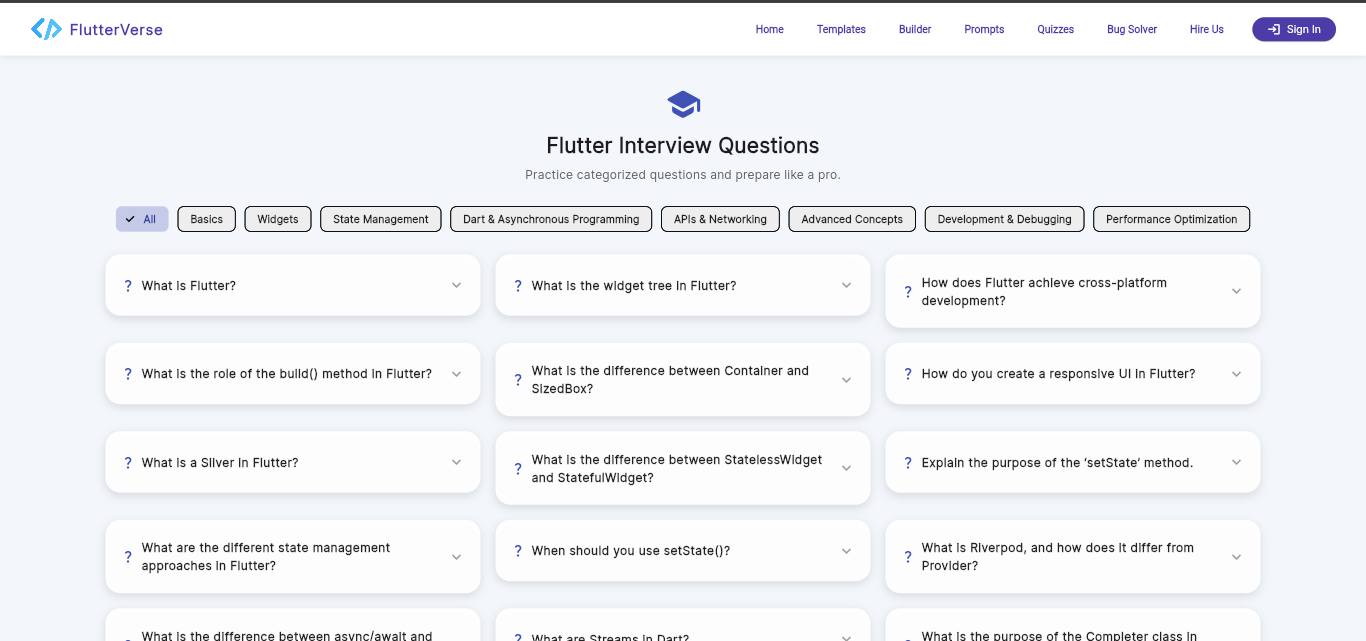Open the Bug Solver section
Screen dimensions: 1366x641
click(1131, 29)
